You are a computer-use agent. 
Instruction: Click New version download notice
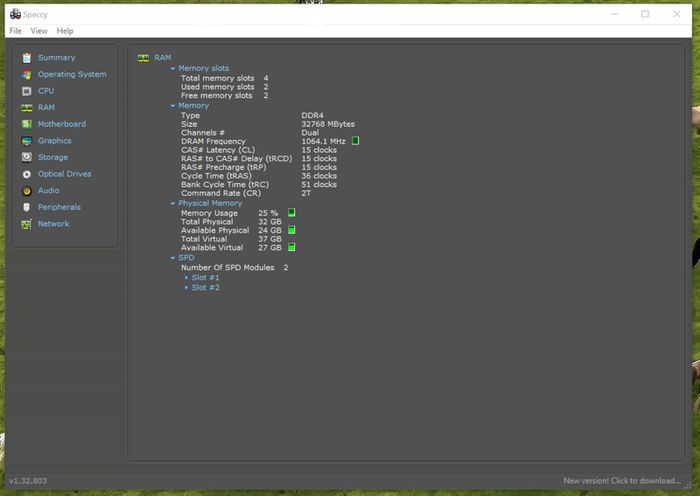(x=622, y=481)
